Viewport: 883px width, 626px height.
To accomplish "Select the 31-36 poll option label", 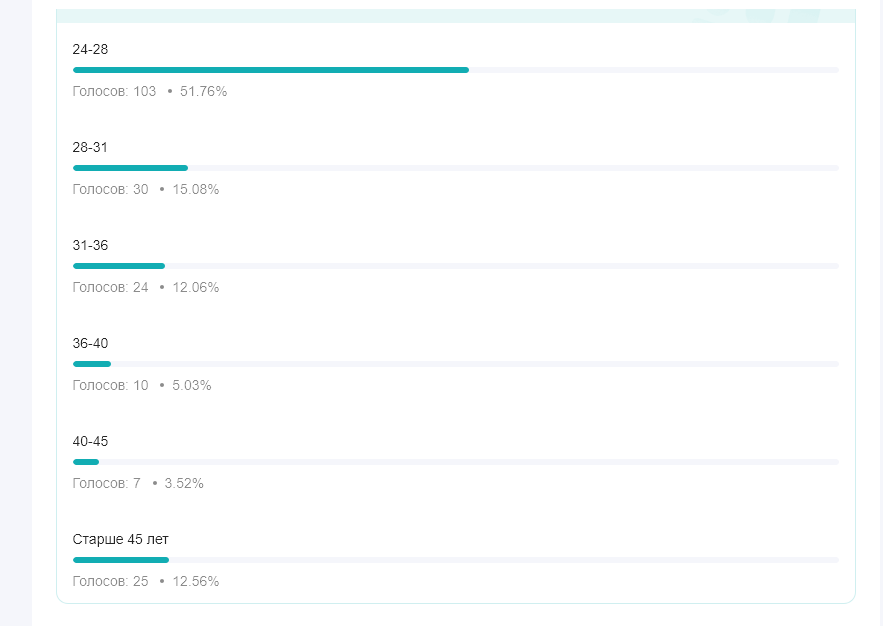I will pos(90,245).
